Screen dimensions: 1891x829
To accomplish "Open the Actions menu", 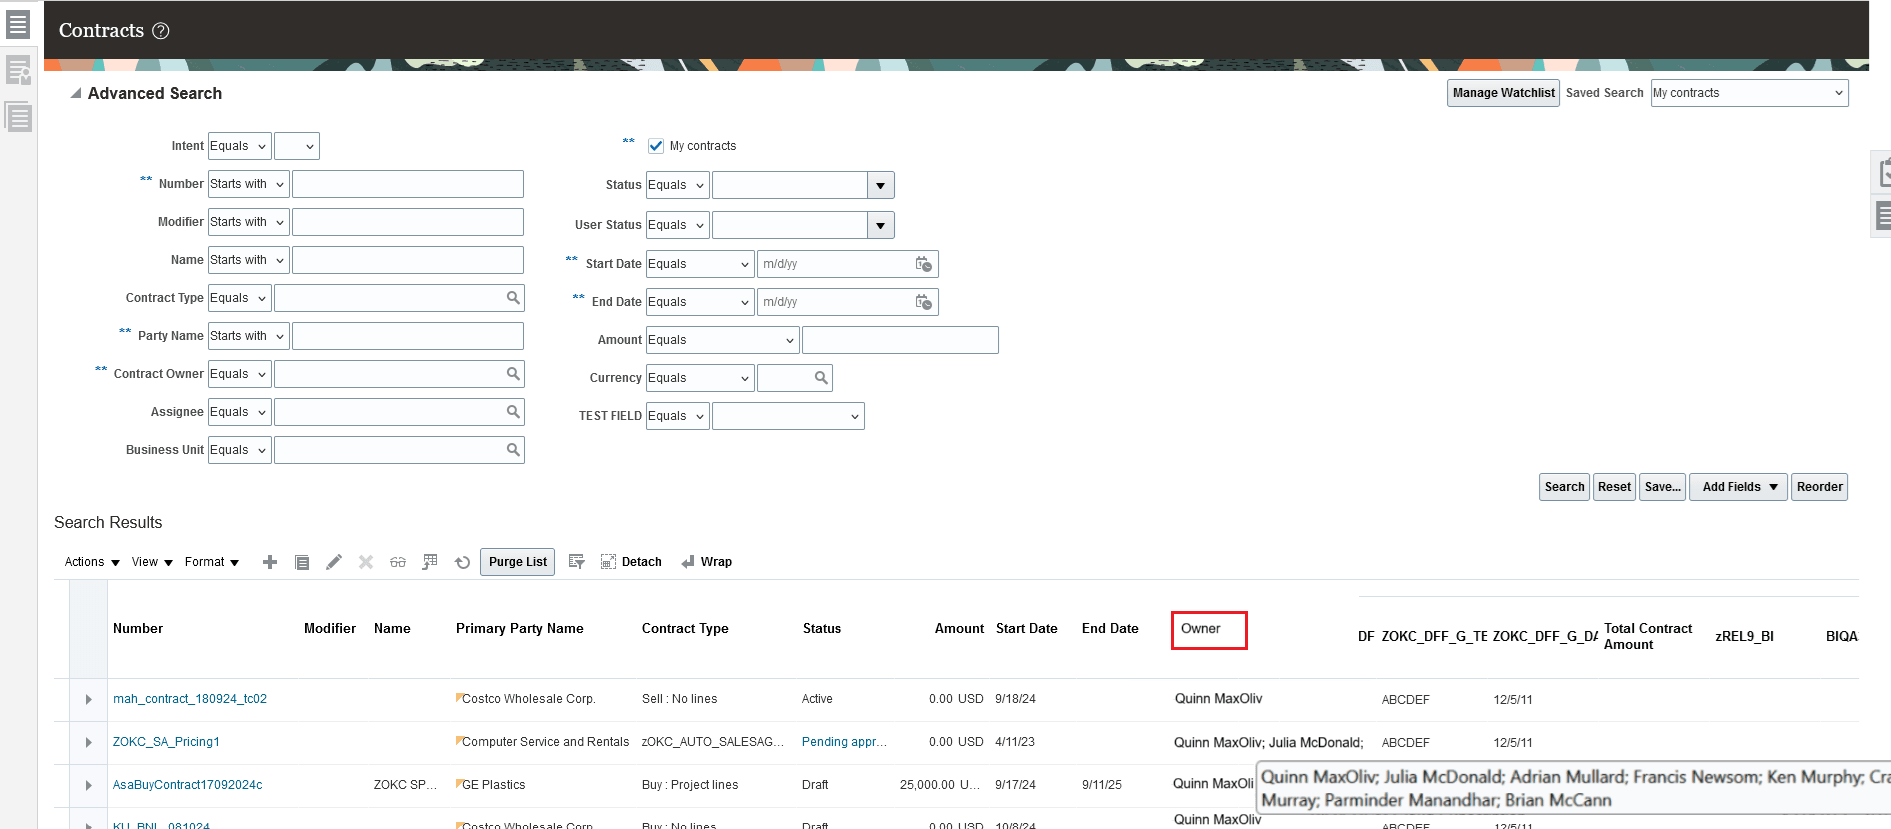I will coord(92,562).
